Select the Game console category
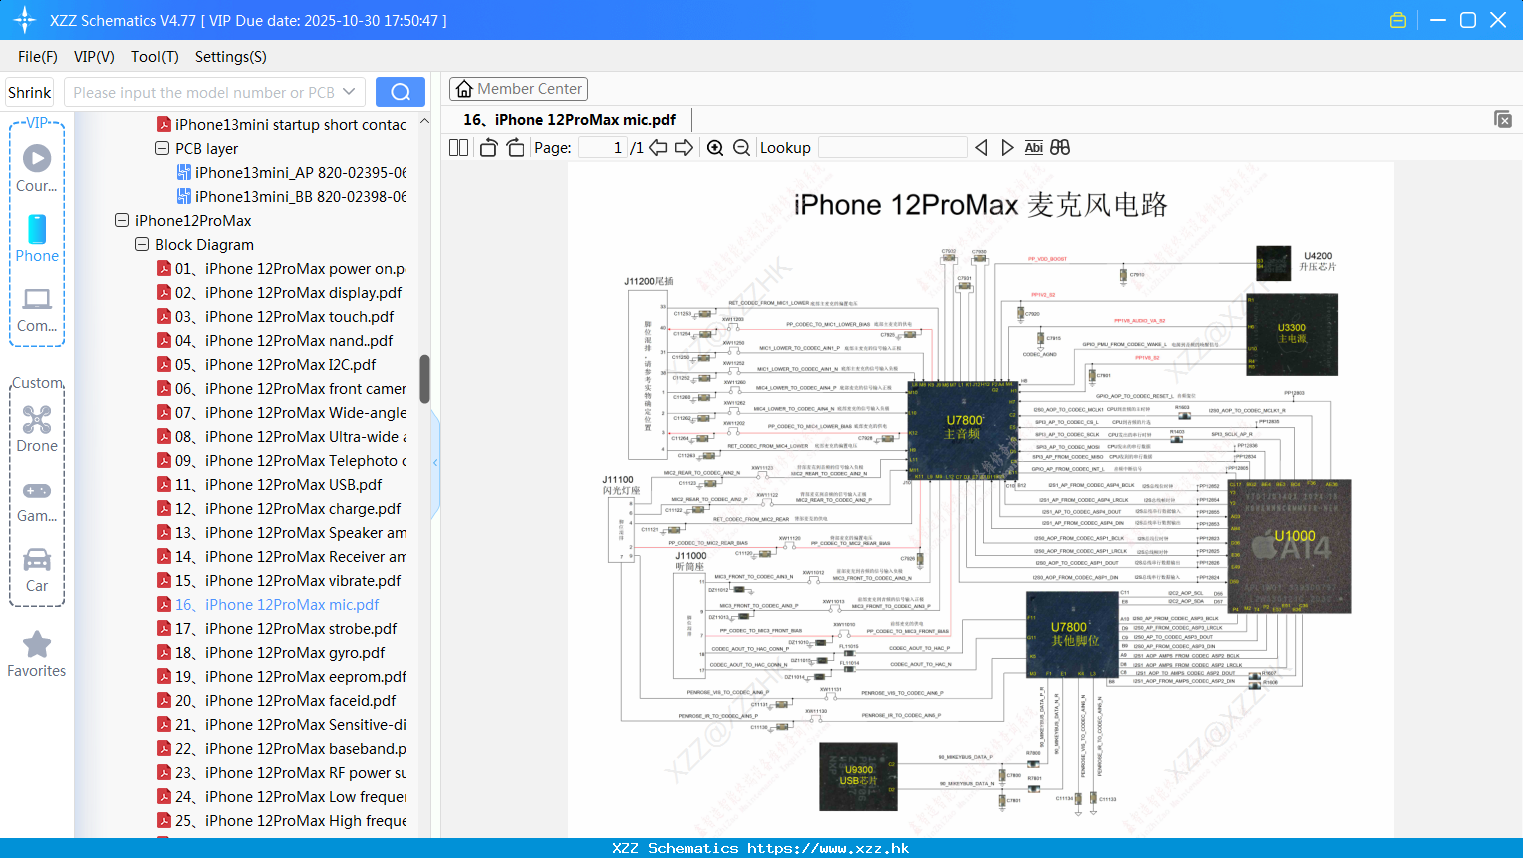1523x858 pixels. pos(37,500)
